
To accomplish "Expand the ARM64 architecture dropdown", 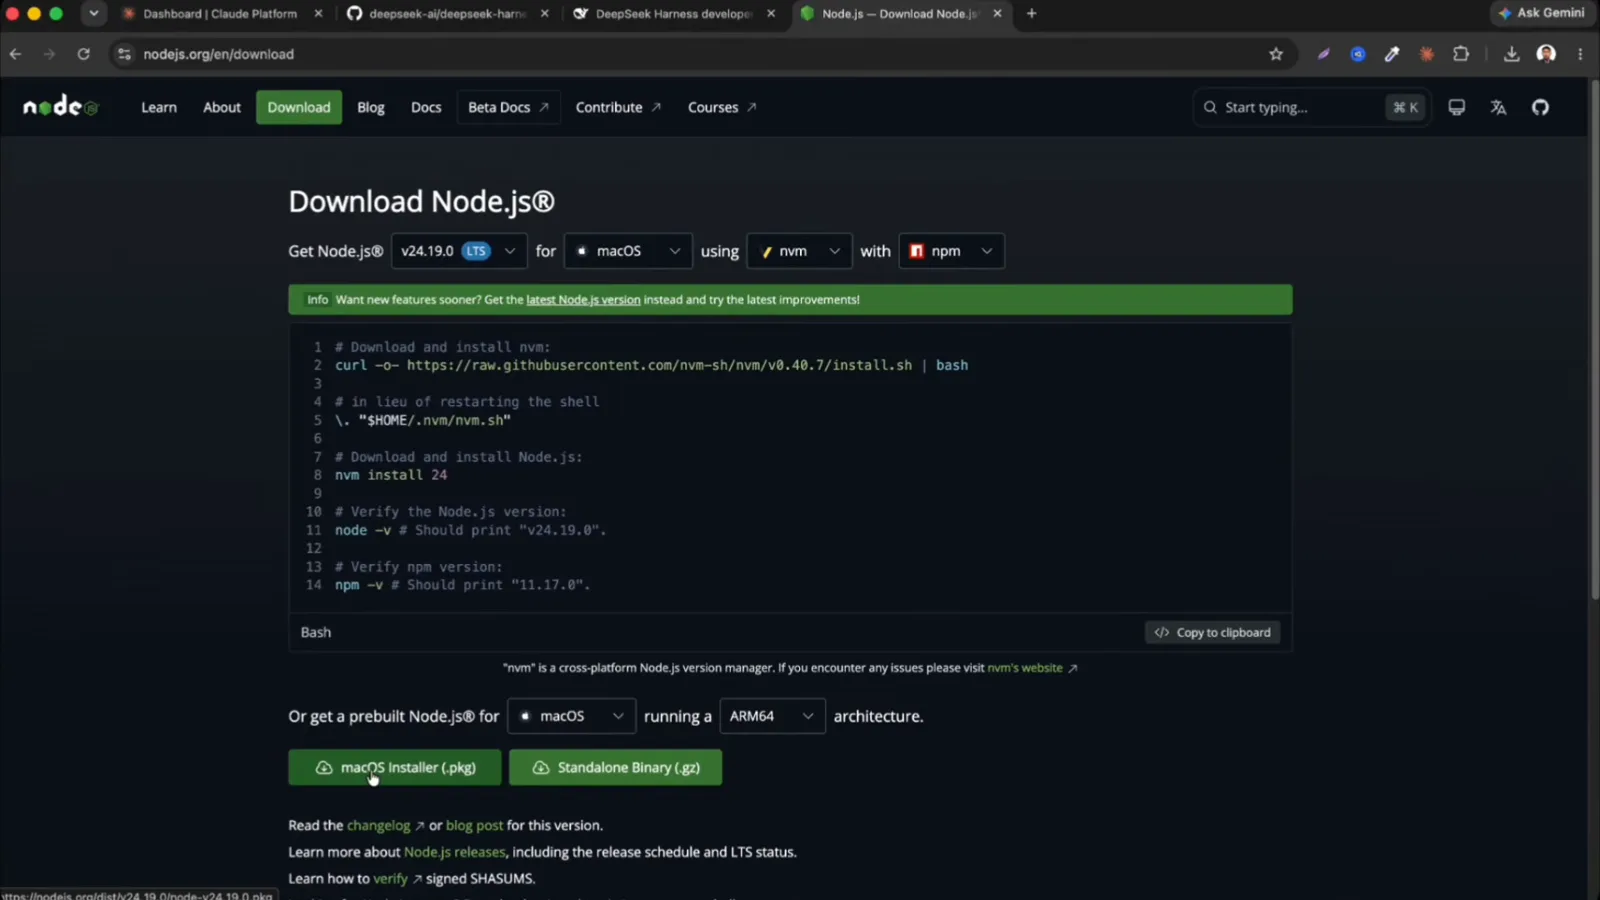I will point(772,716).
